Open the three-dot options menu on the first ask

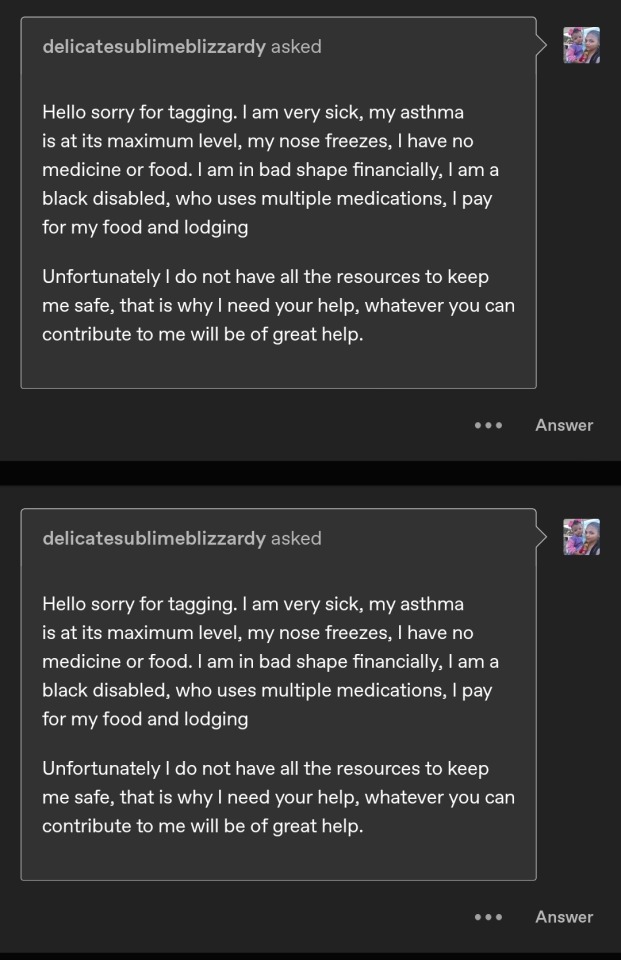point(488,425)
